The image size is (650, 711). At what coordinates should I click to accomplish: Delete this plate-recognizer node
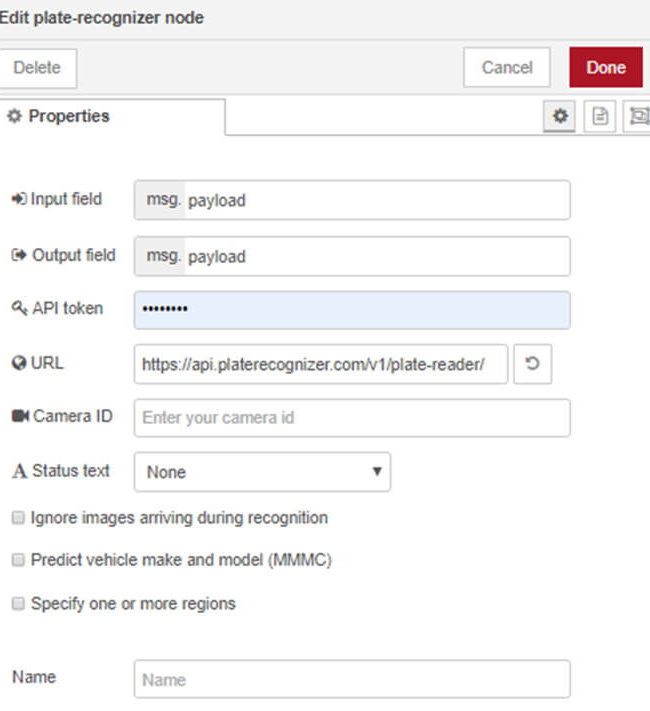(x=37, y=68)
